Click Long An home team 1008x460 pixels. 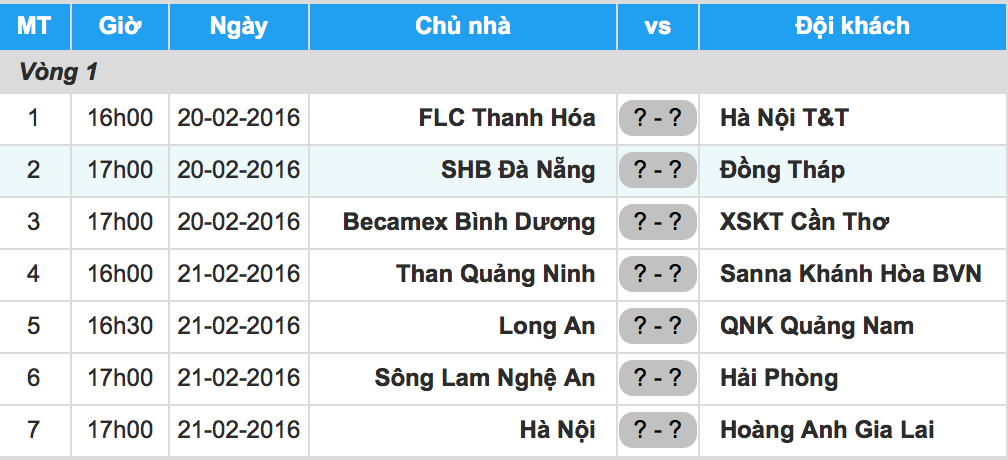coord(547,326)
